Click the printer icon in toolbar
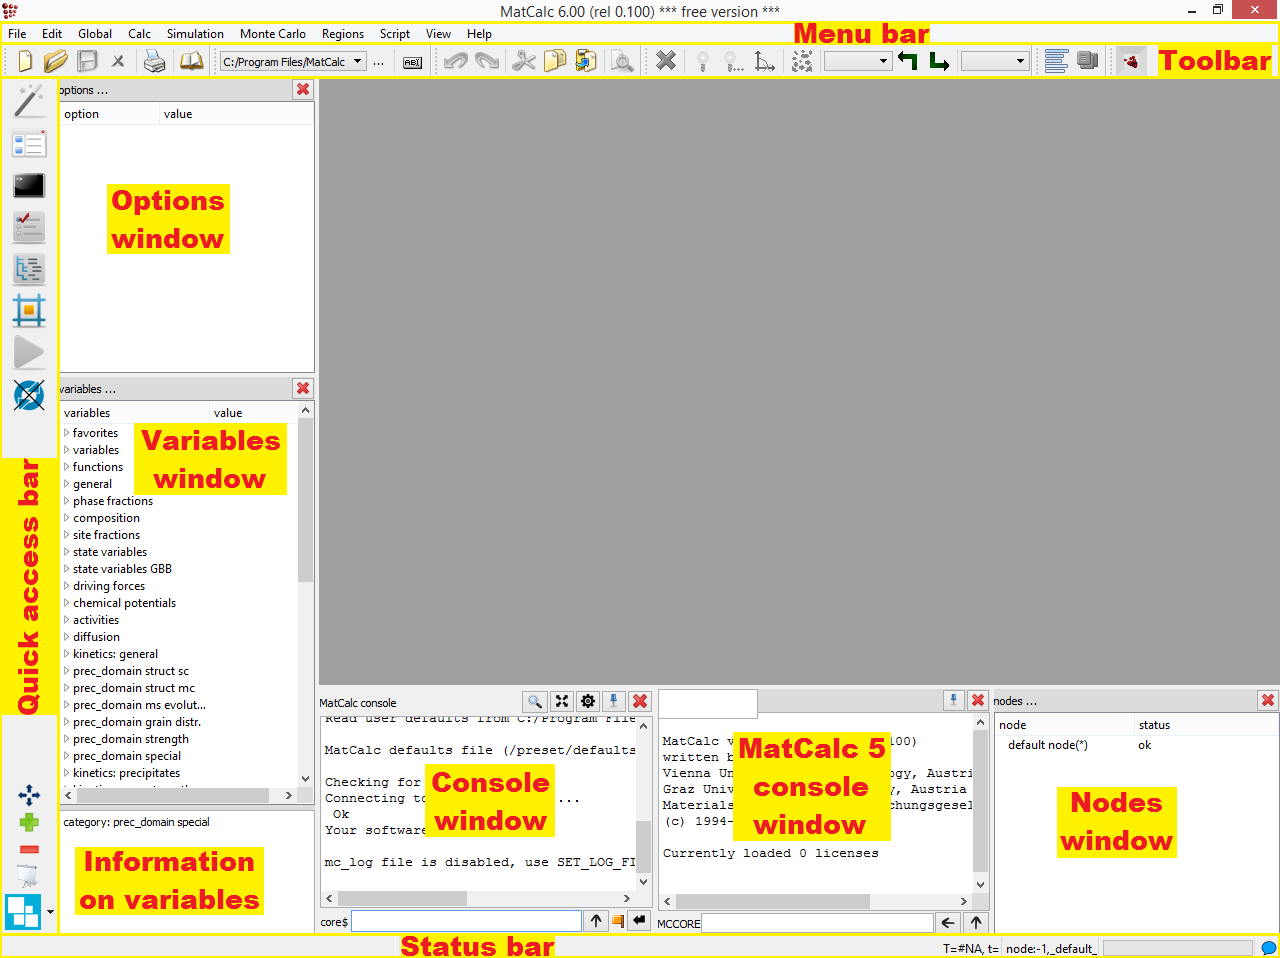The image size is (1280, 958). click(x=154, y=62)
